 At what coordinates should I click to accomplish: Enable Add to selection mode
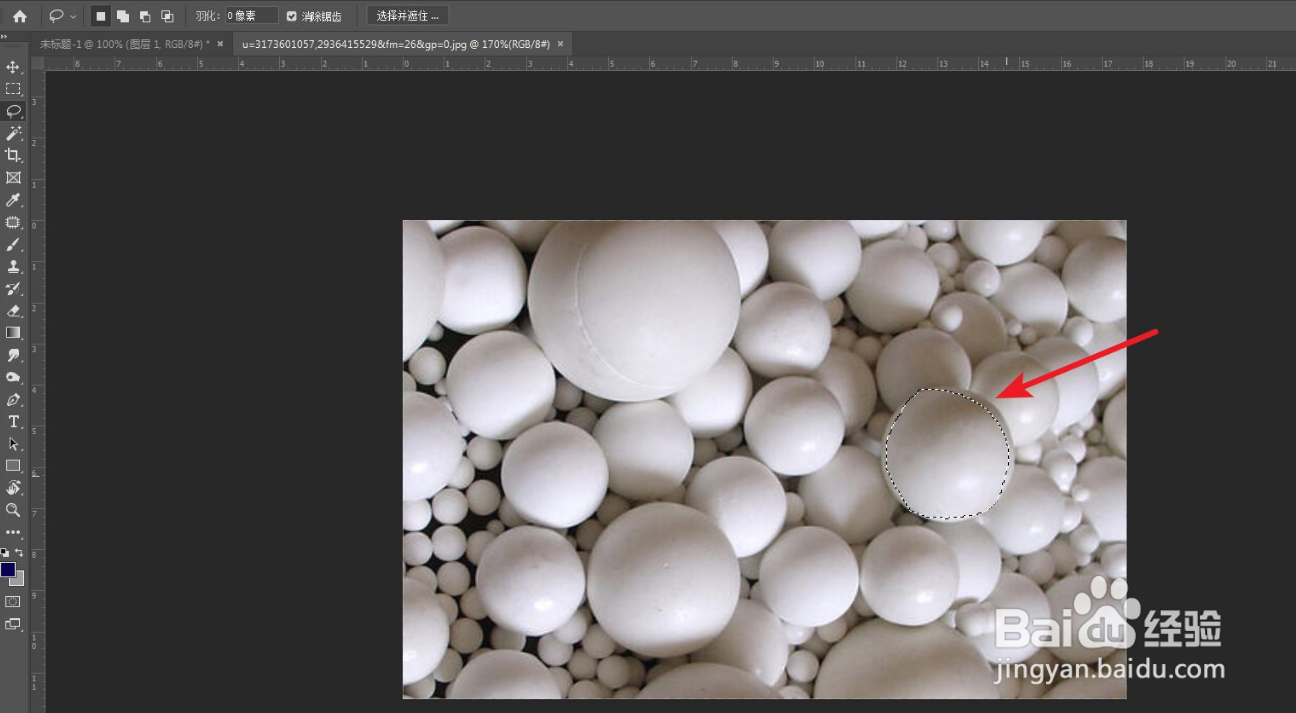(x=123, y=16)
